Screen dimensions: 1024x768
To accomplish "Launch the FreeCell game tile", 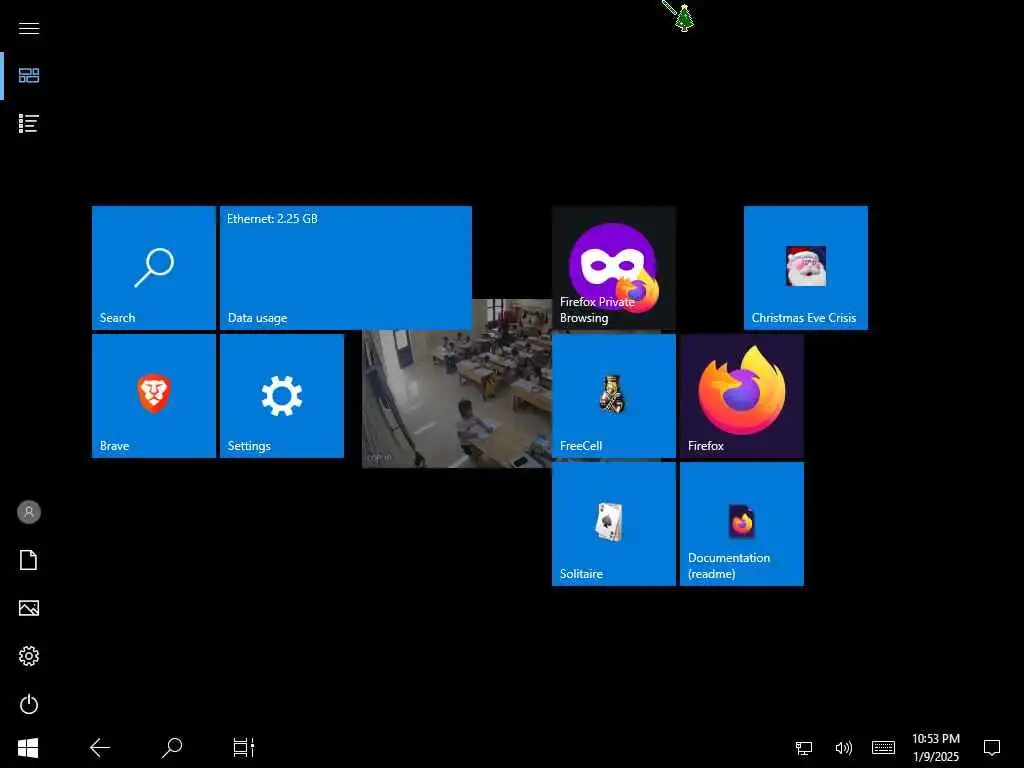I will pos(614,396).
